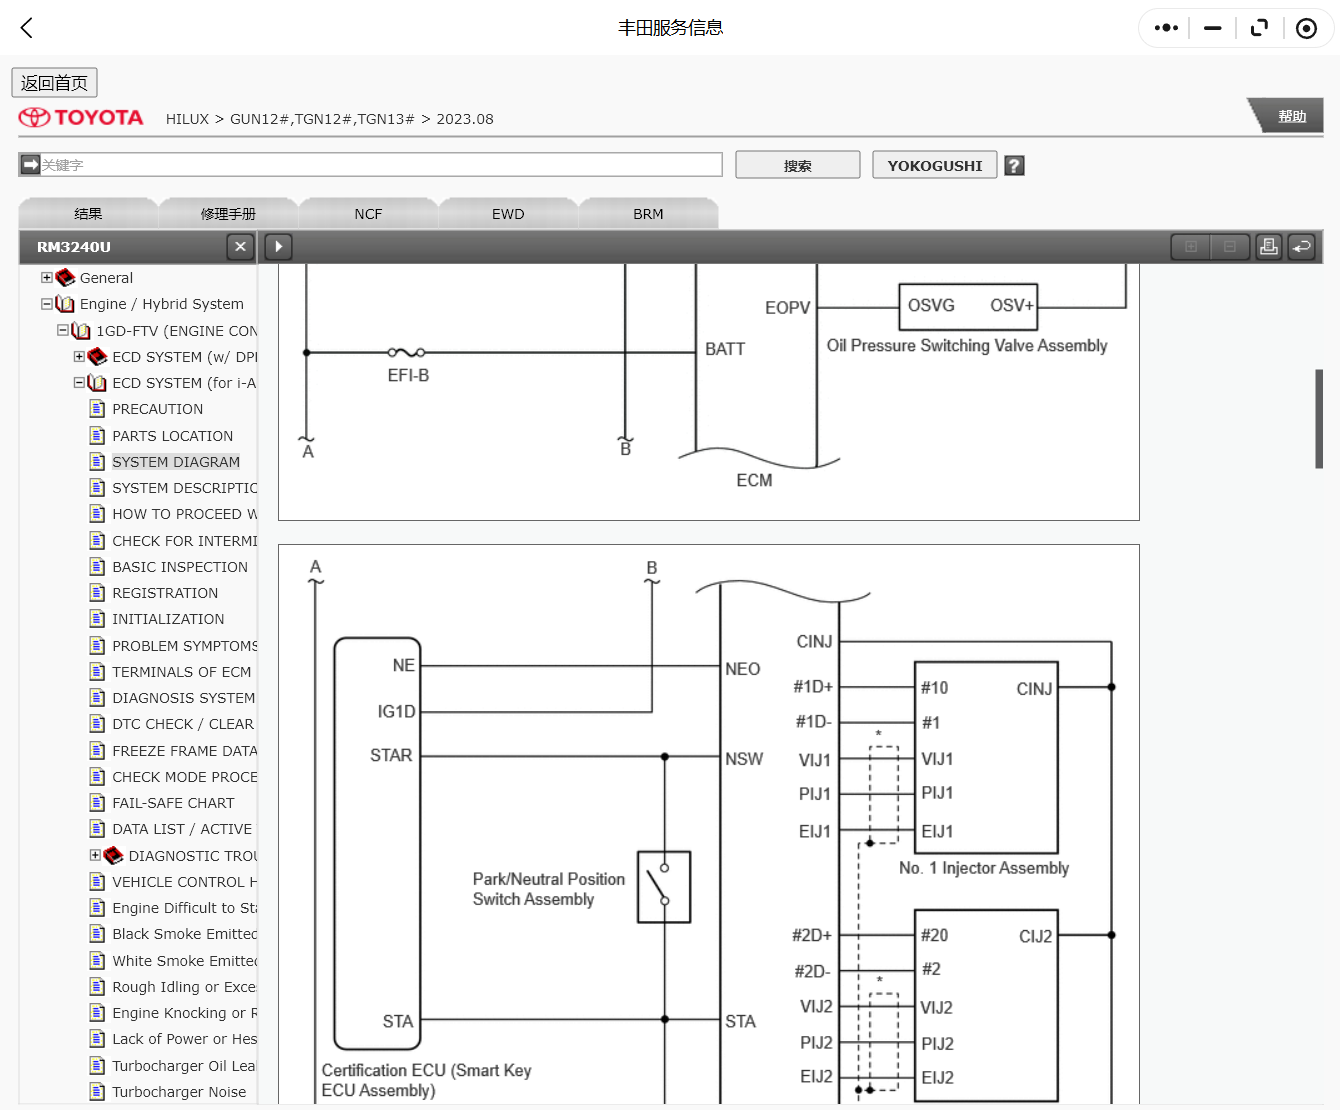Screen dimensions: 1340x1110
Task: Click the 搜索 search button
Action: coord(797,164)
